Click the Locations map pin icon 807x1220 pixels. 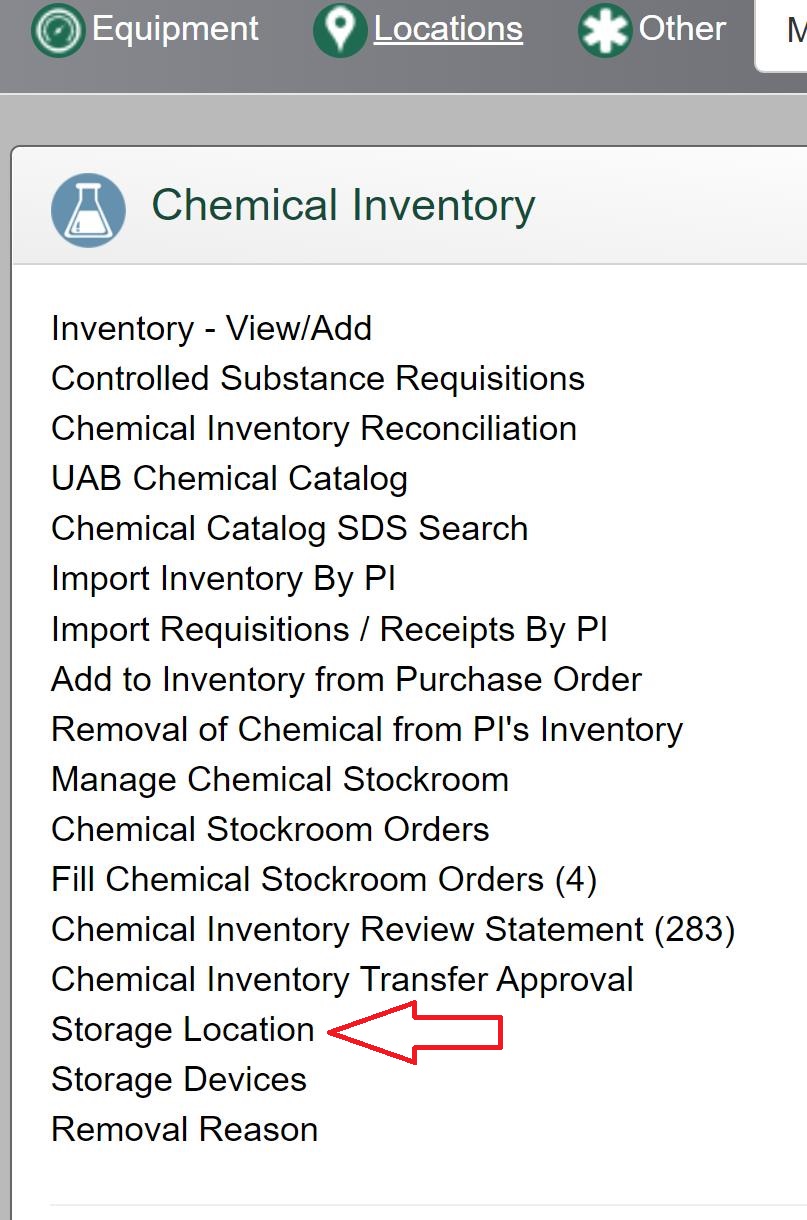[340, 30]
